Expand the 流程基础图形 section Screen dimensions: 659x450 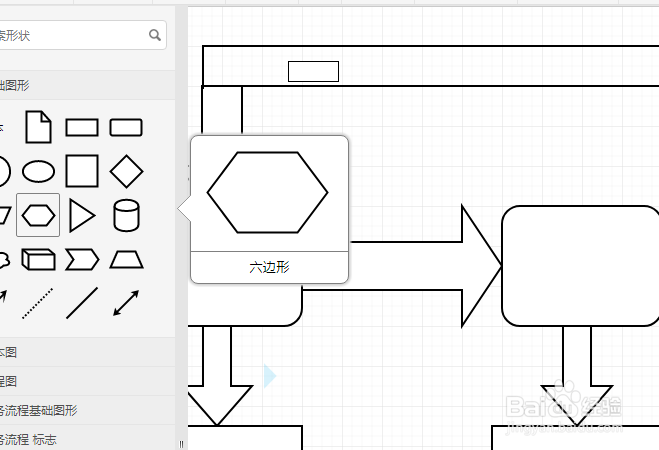pyautogui.click(x=87, y=410)
